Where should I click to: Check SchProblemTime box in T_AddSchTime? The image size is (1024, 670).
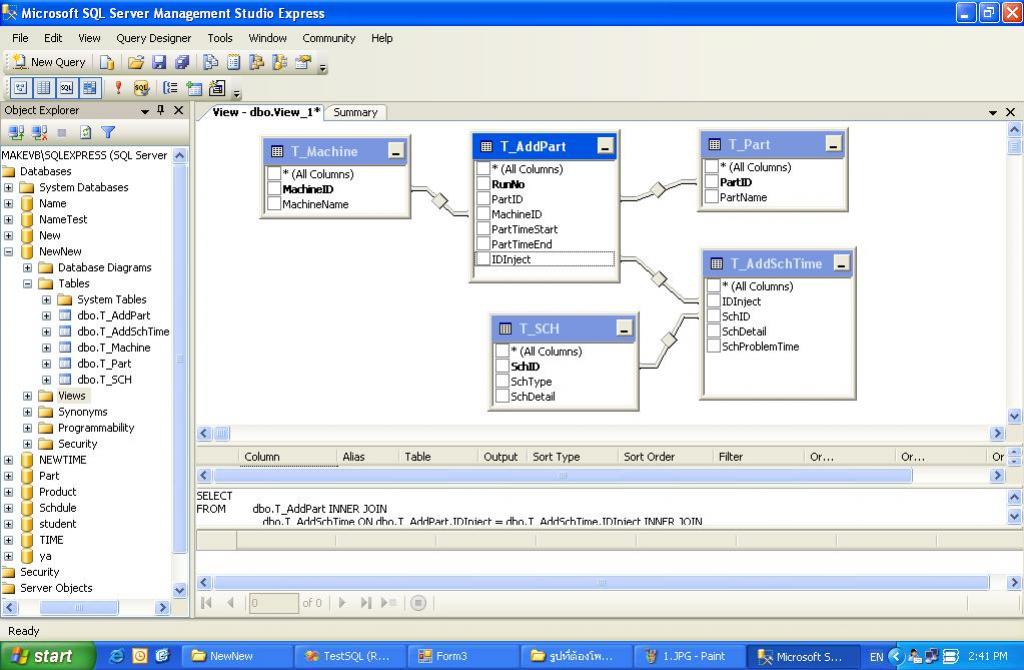[x=714, y=346]
